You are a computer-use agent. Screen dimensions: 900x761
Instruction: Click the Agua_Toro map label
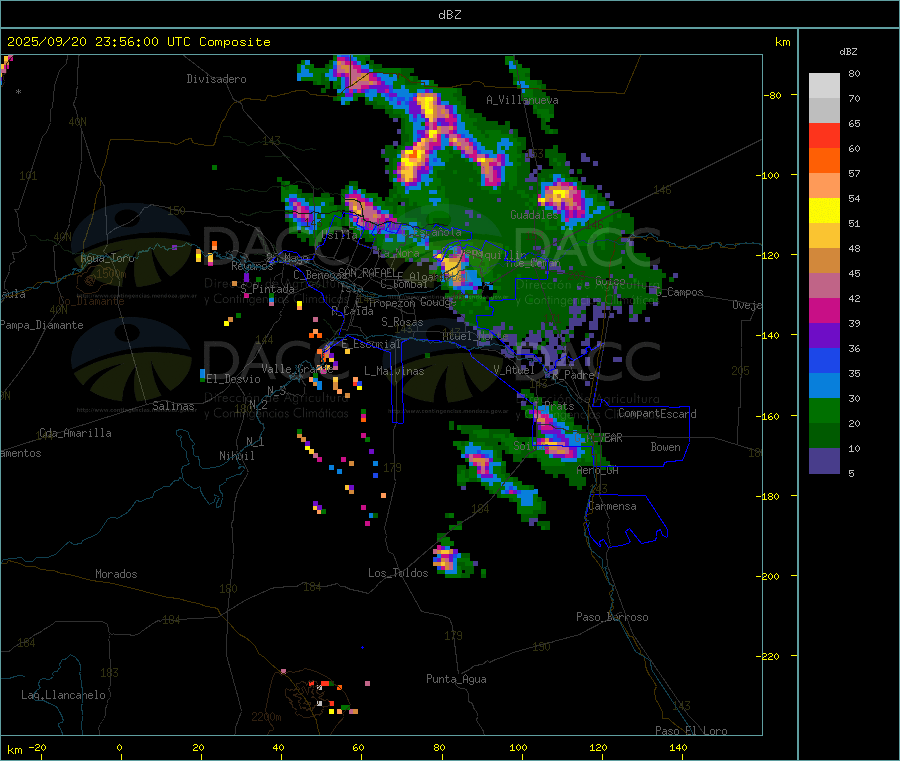(x=107, y=258)
